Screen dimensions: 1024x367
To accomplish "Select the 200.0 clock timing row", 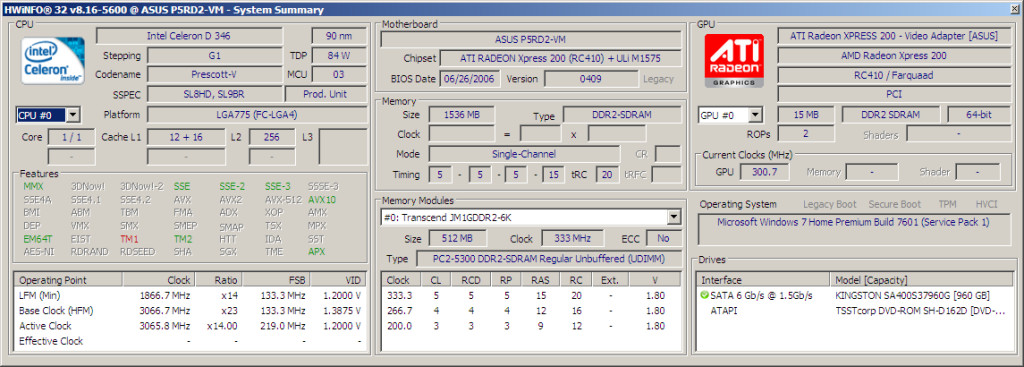I will pyautogui.click(x=532, y=326).
